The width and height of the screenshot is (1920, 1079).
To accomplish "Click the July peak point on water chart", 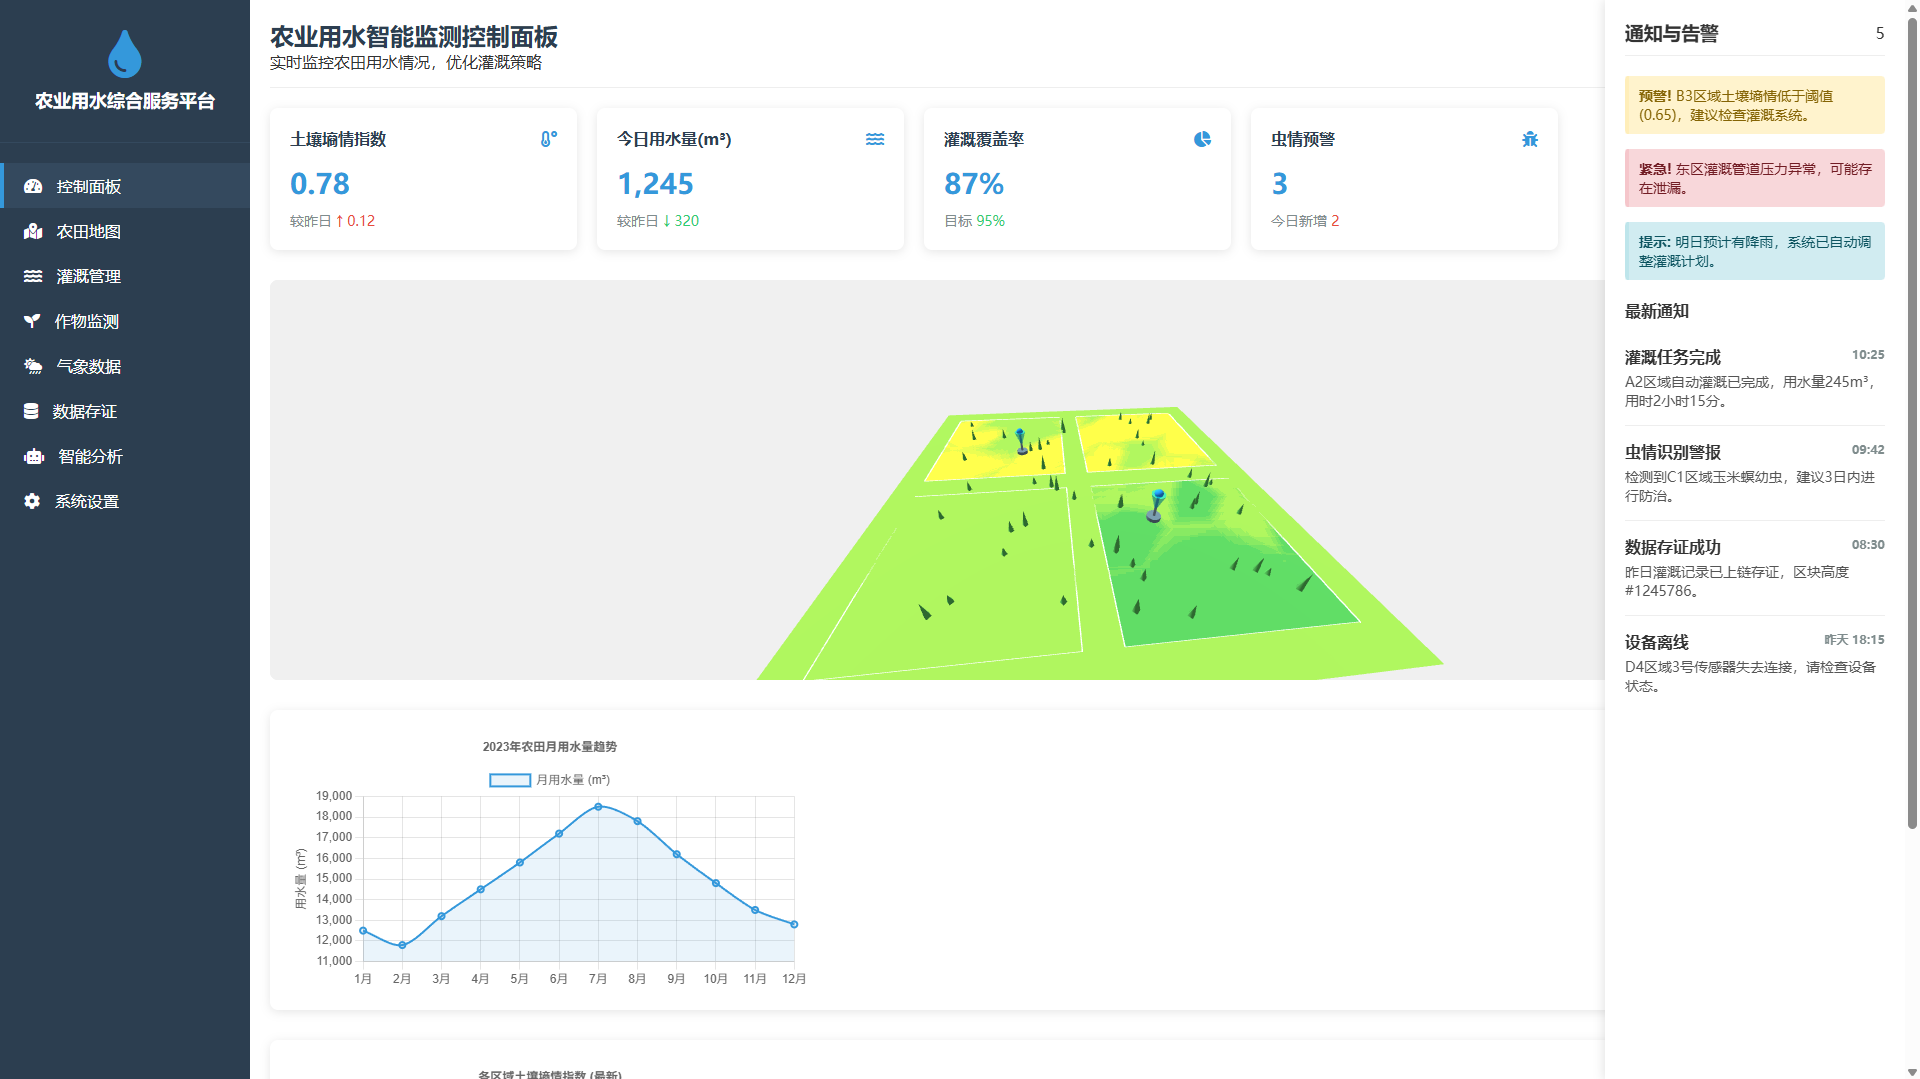I will [x=598, y=806].
